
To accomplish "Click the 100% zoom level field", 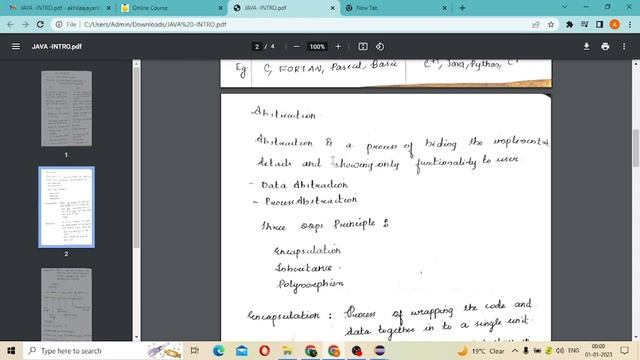I will click(x=317, y=47).
